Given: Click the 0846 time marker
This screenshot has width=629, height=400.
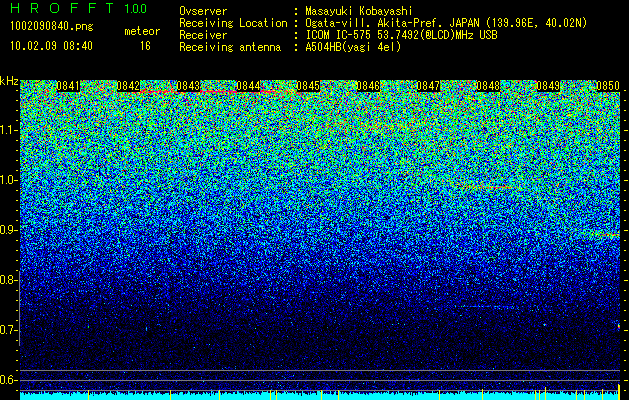Looking at the screenshot, I should [368, 86].
